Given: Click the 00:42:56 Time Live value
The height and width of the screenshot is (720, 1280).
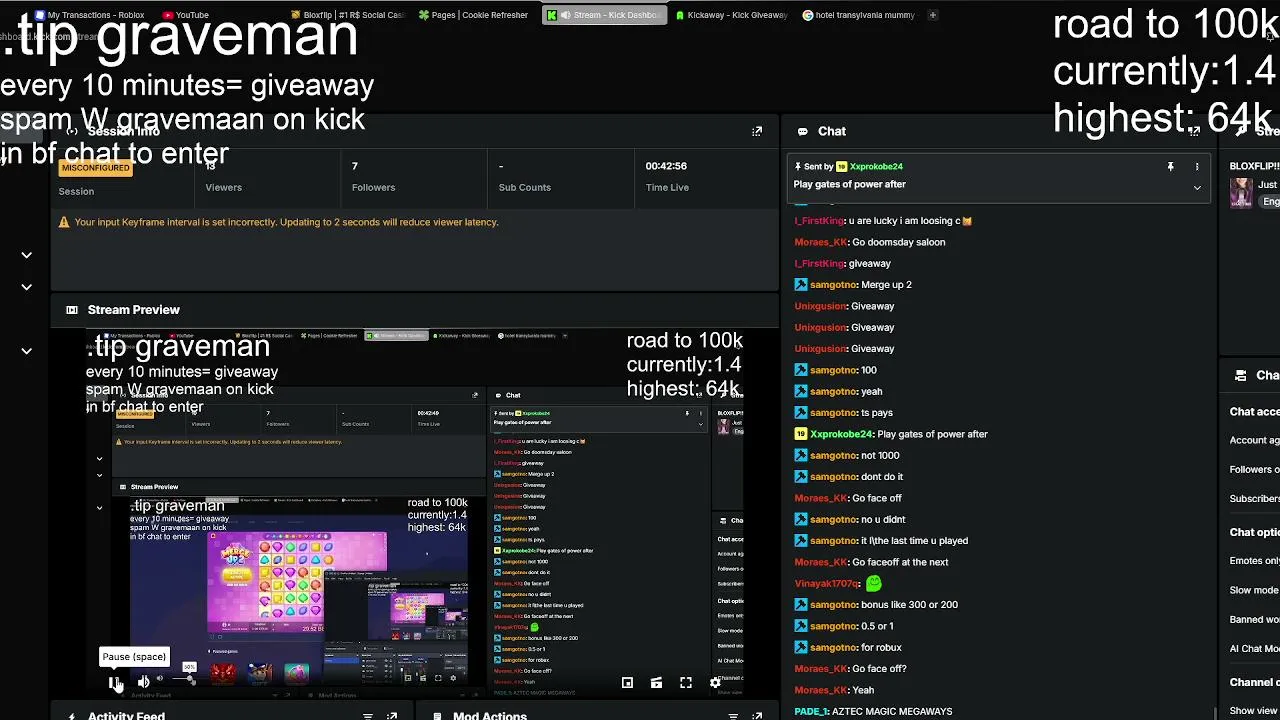Looking at the screenshot, I should [x=666, y=166].
